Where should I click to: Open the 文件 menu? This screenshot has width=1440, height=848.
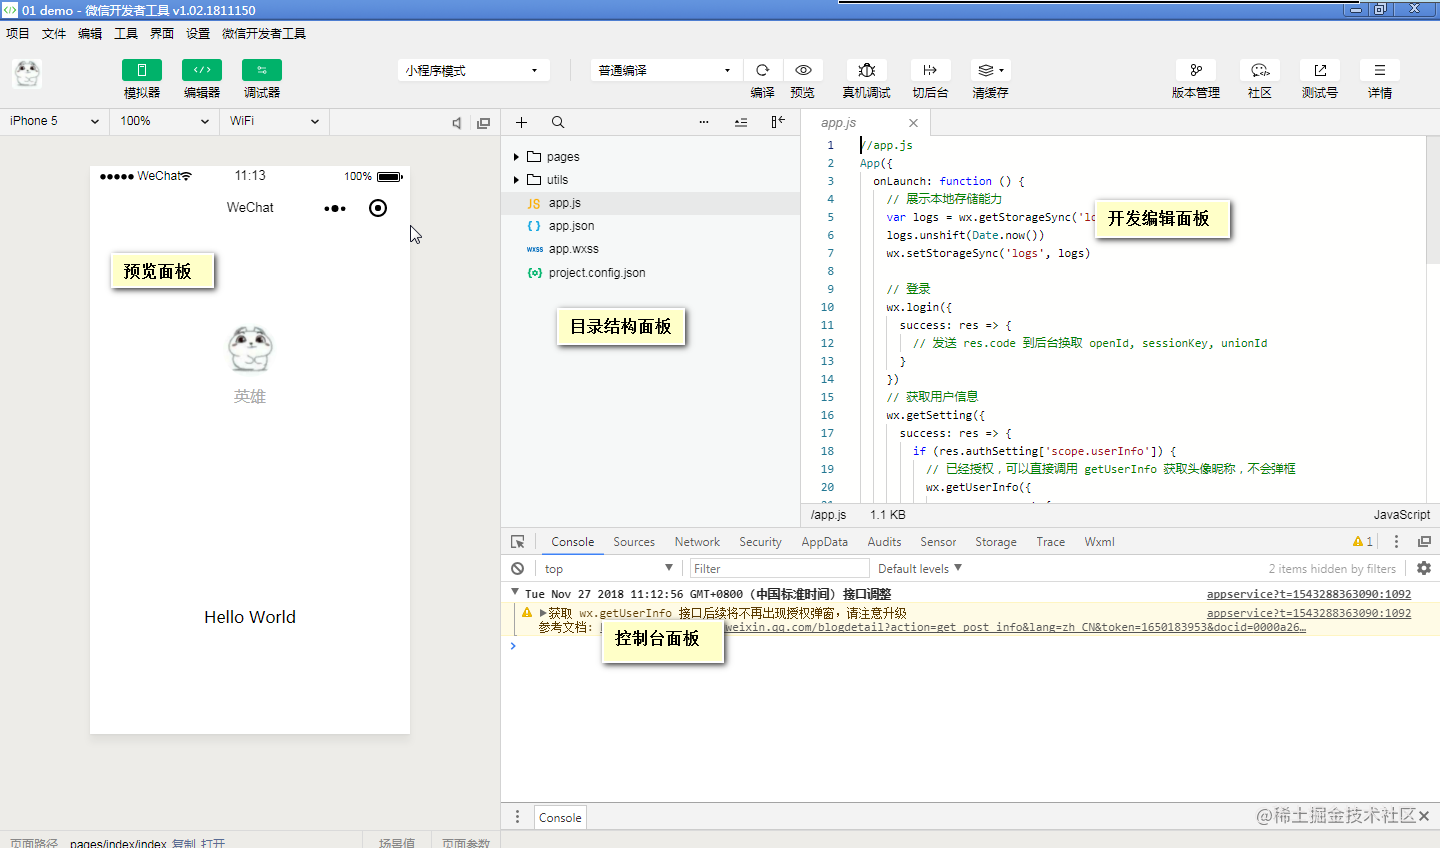tap(54, 33)
